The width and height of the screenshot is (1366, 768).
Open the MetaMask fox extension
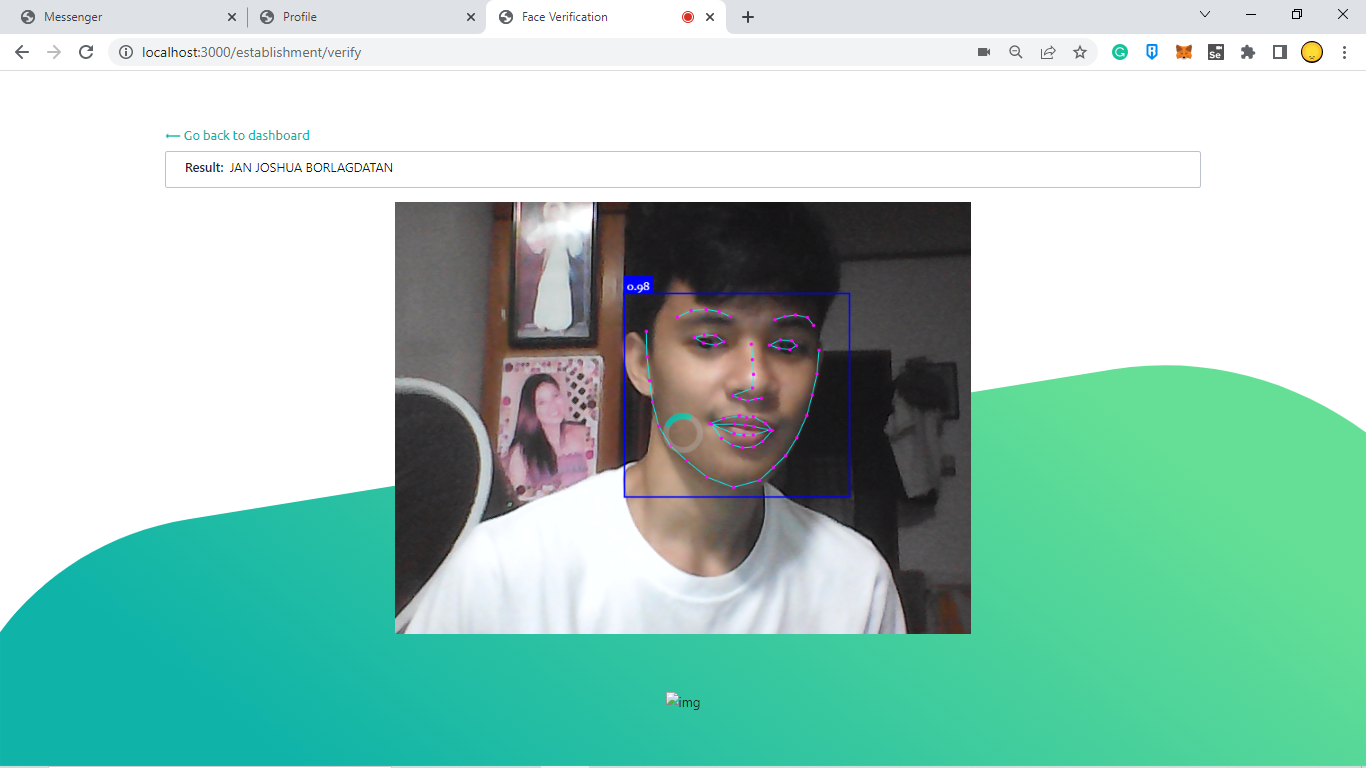pyautogui.click(x=1184, y=52)
